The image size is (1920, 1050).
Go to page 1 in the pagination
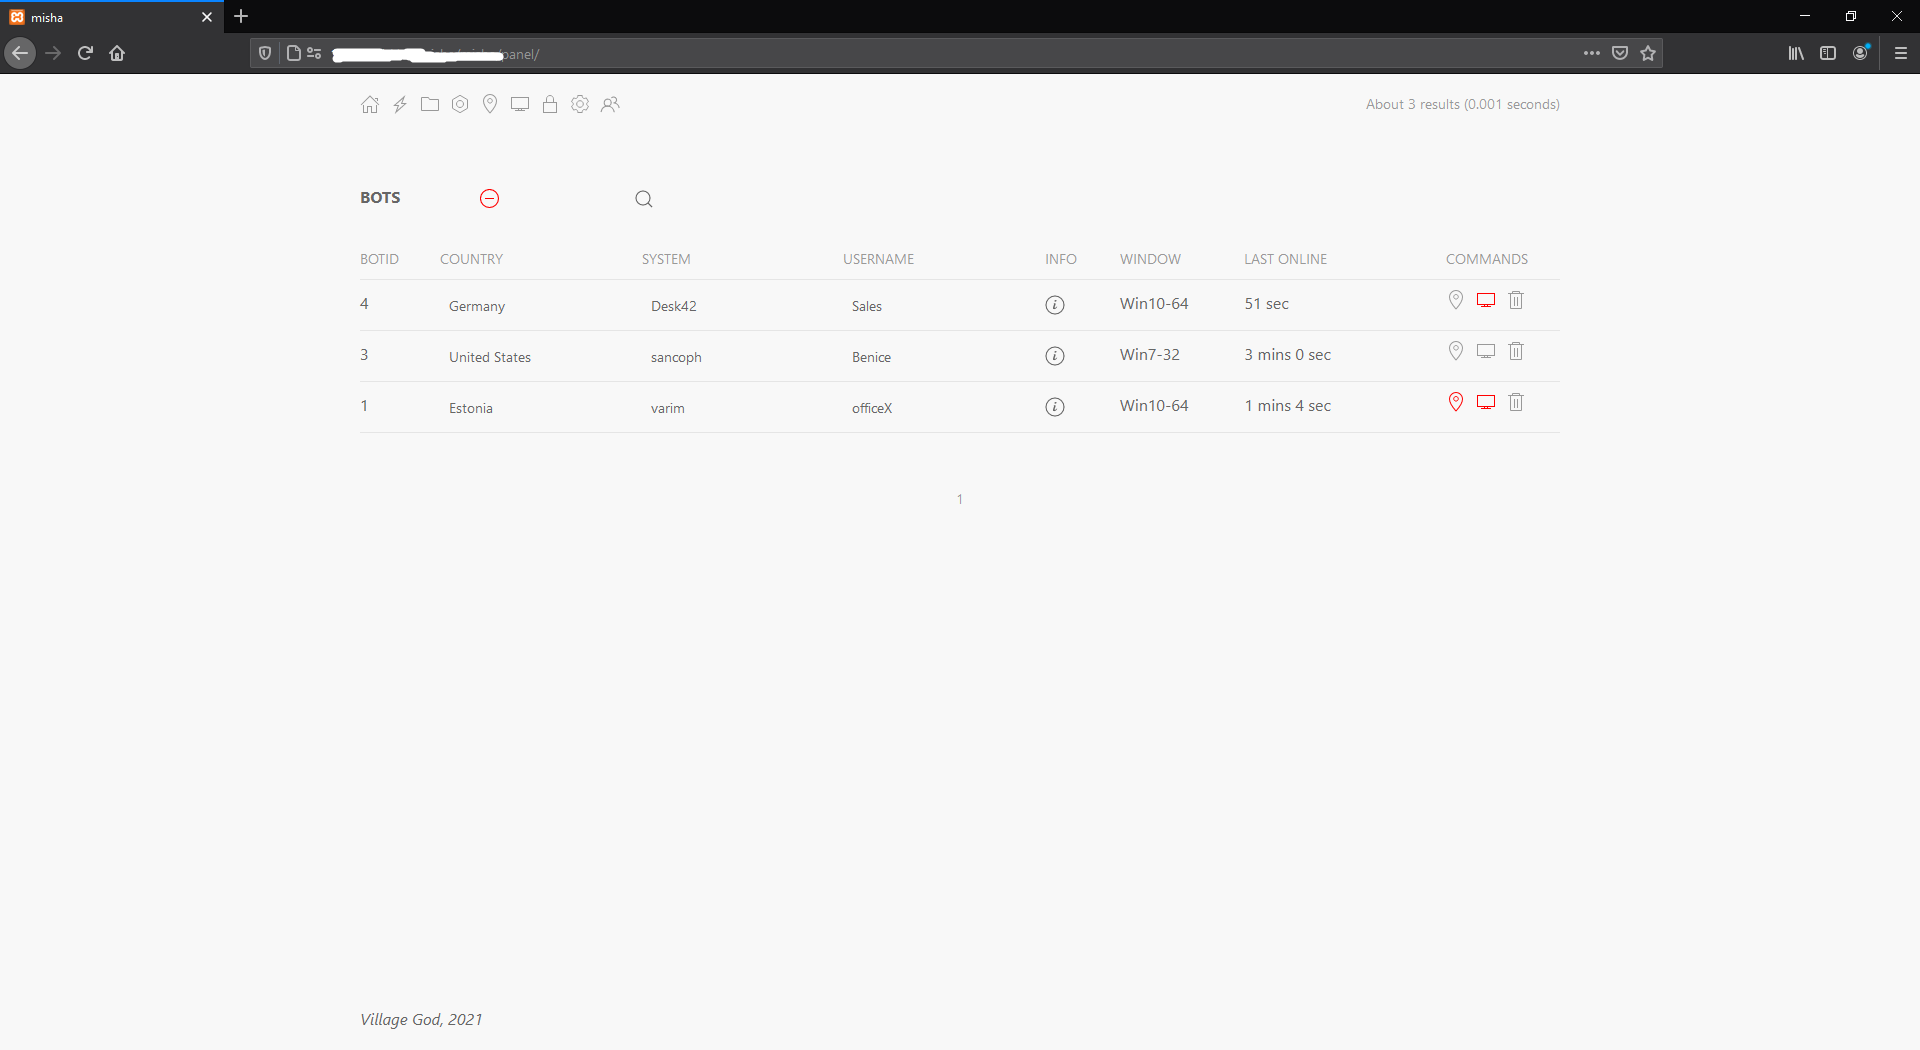click(x=960, y=499)
